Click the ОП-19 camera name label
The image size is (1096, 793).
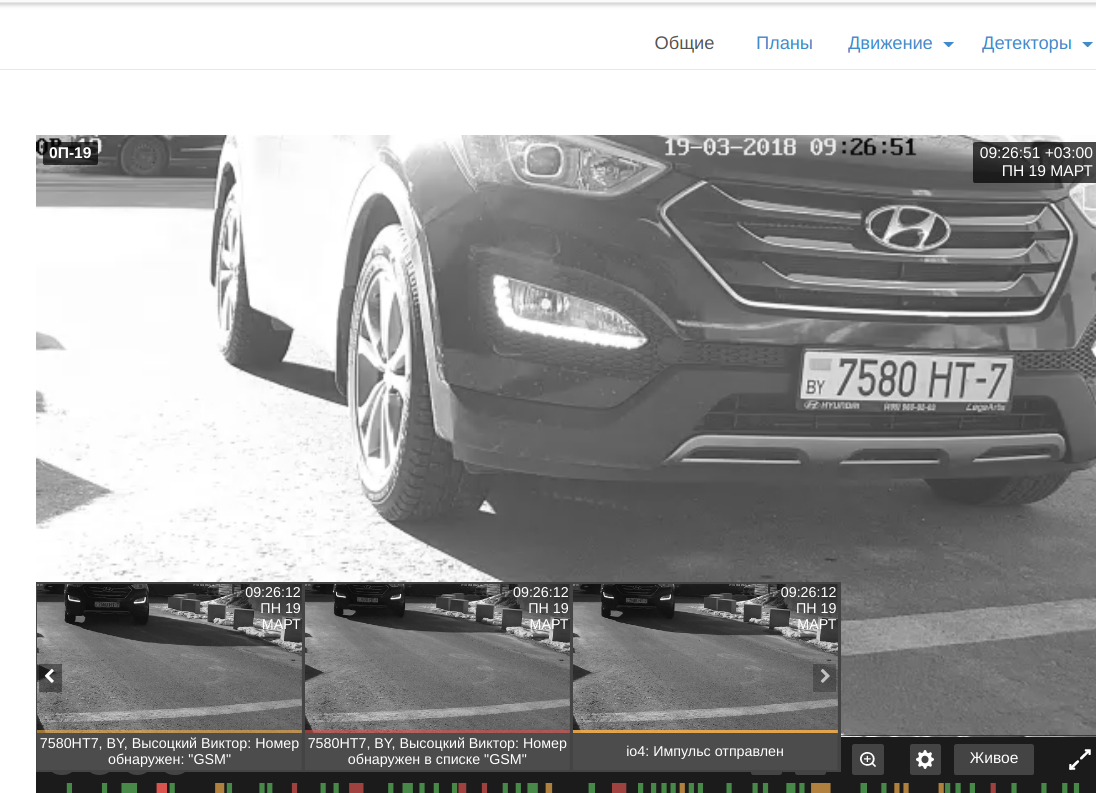click(70, 153)
